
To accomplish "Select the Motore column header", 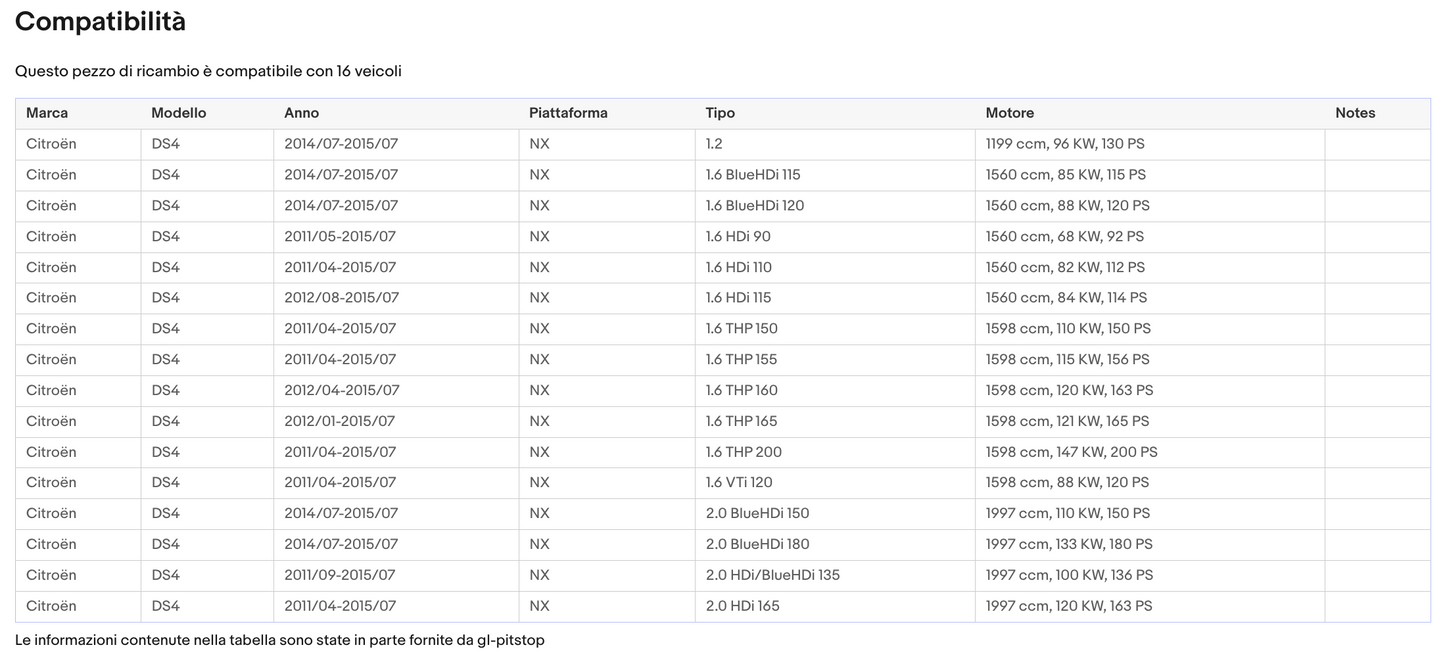I will (x=1009, y=113).
